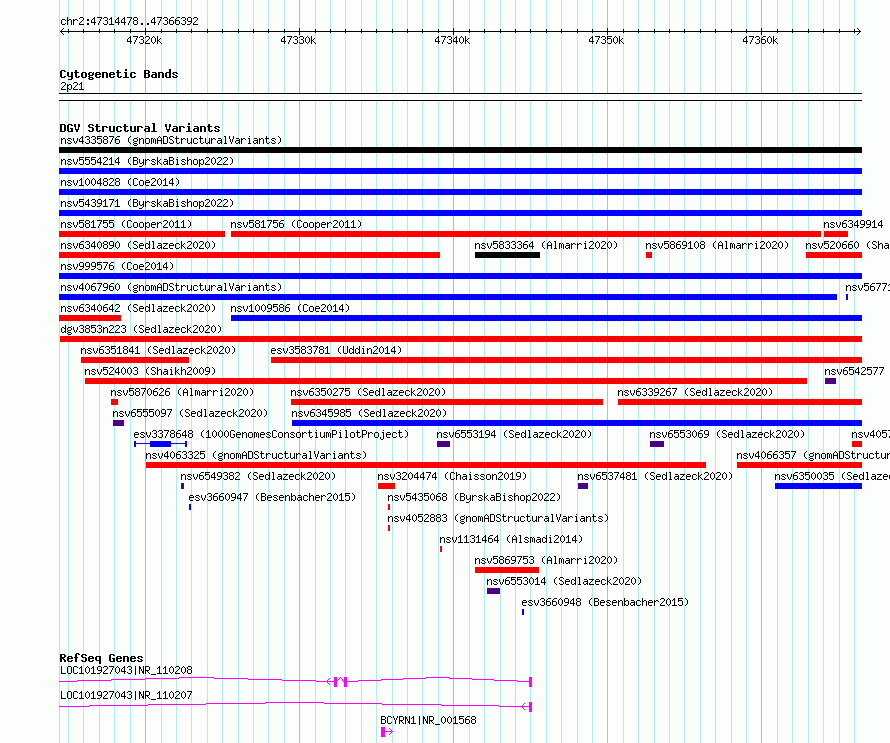
Task: Click the LOC101927043 NR_110208 gene label
Action: click(x=126, y=670)
